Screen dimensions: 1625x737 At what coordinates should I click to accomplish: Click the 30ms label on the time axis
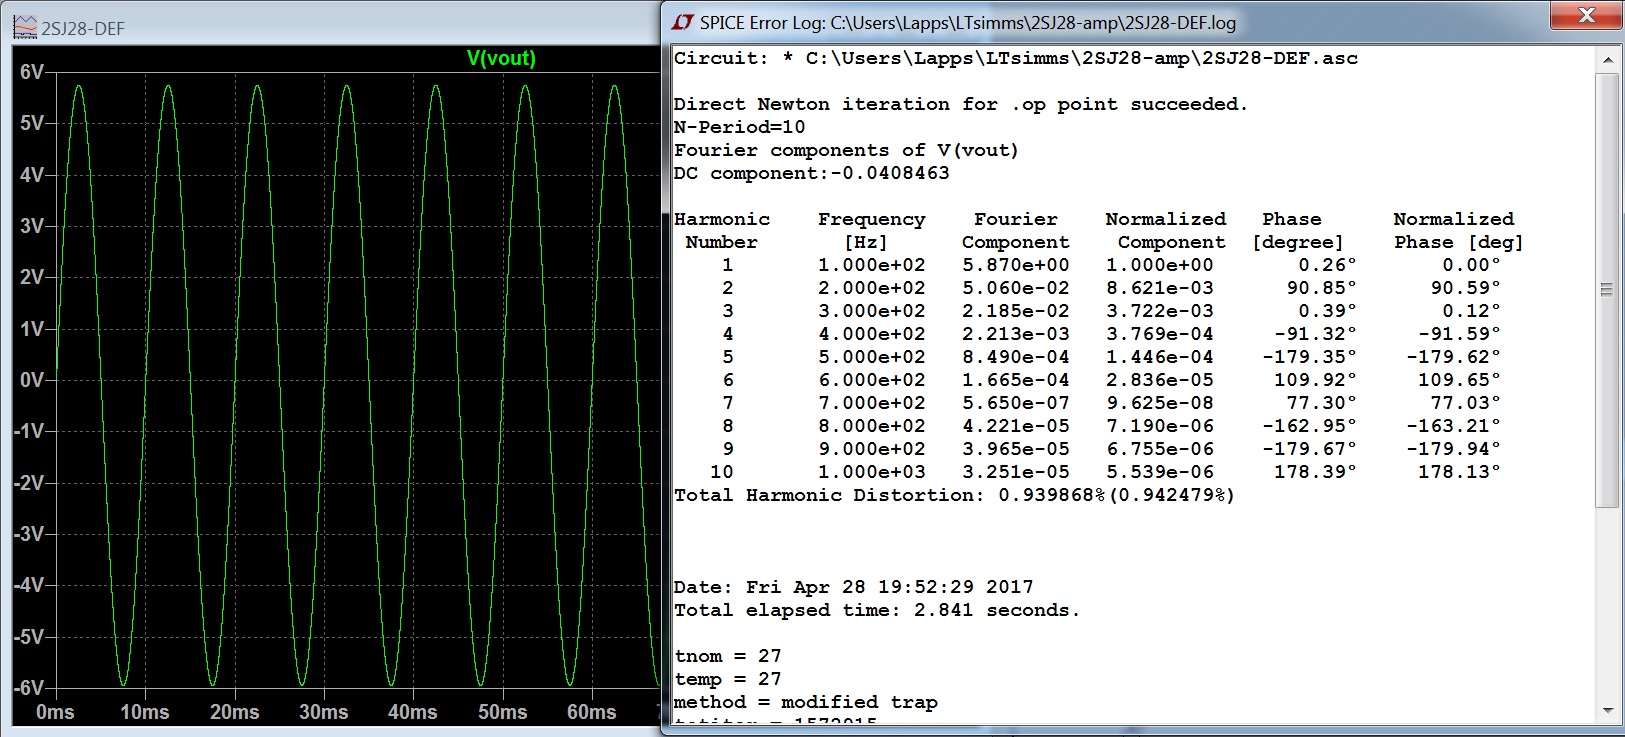click(324, 712)
